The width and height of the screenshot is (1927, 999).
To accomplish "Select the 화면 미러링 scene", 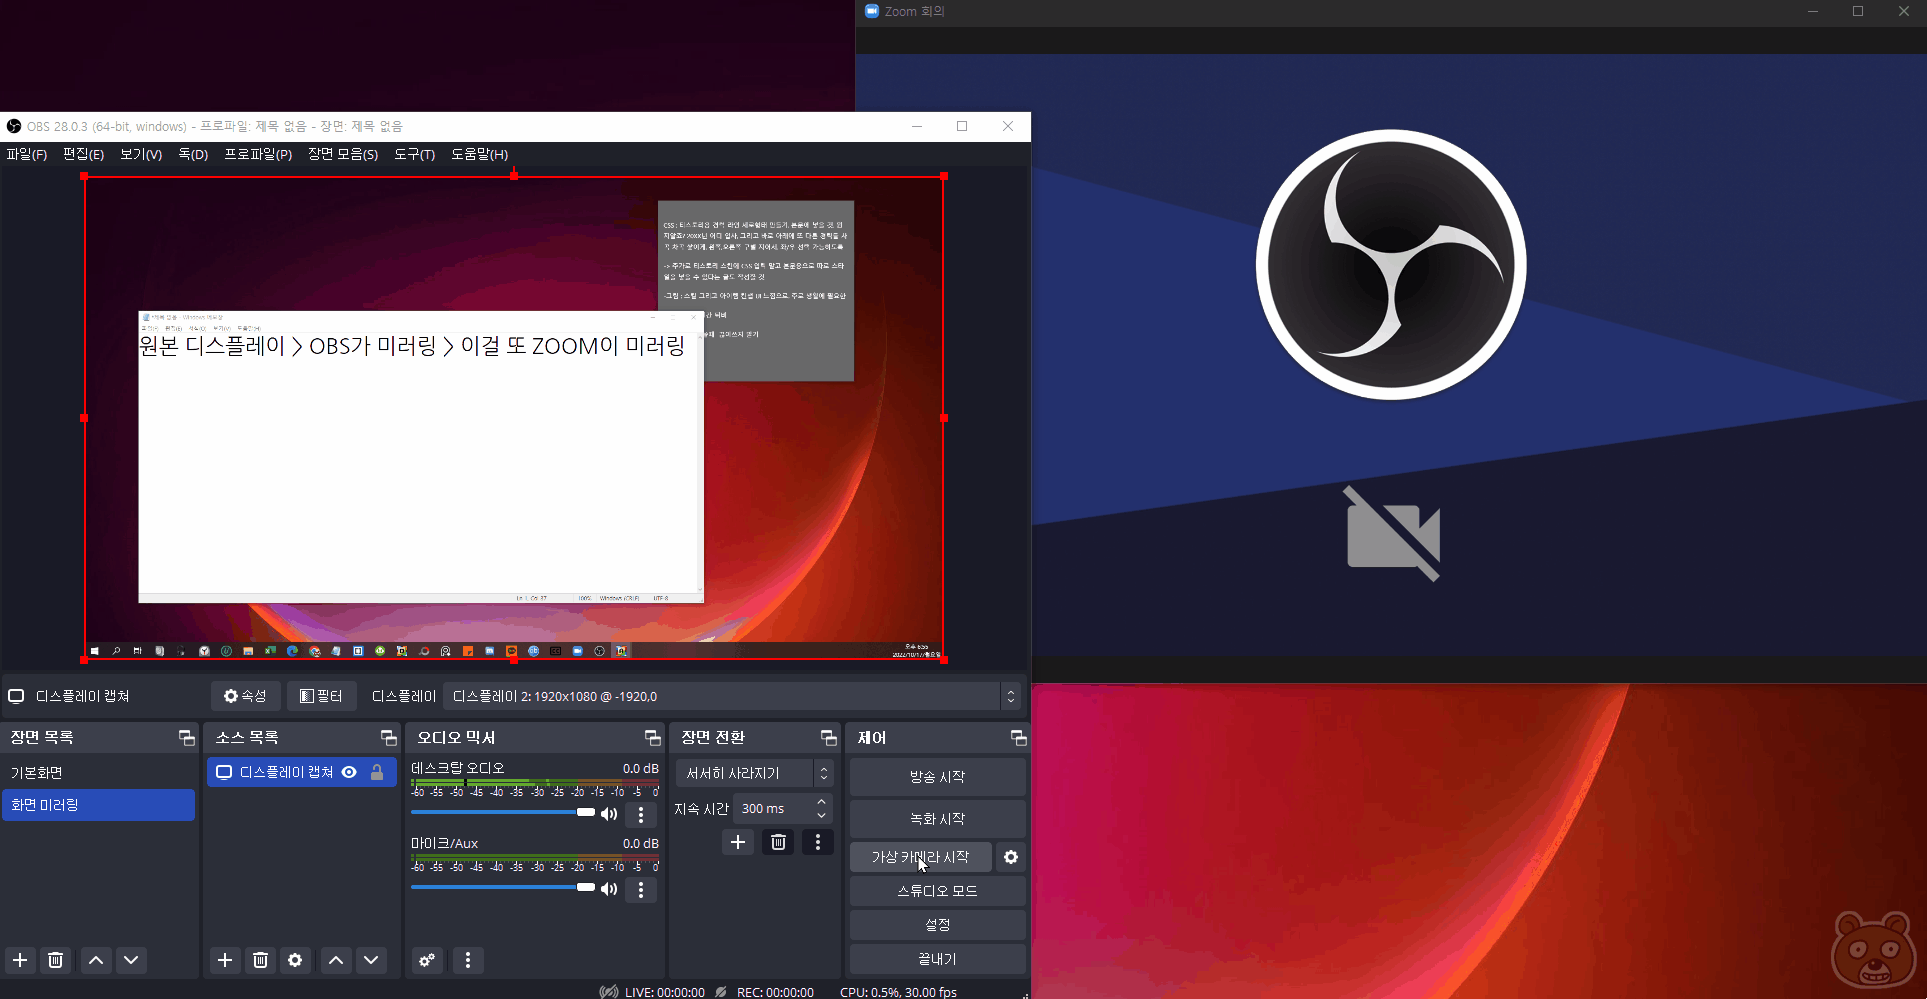I will coord(98,805).
